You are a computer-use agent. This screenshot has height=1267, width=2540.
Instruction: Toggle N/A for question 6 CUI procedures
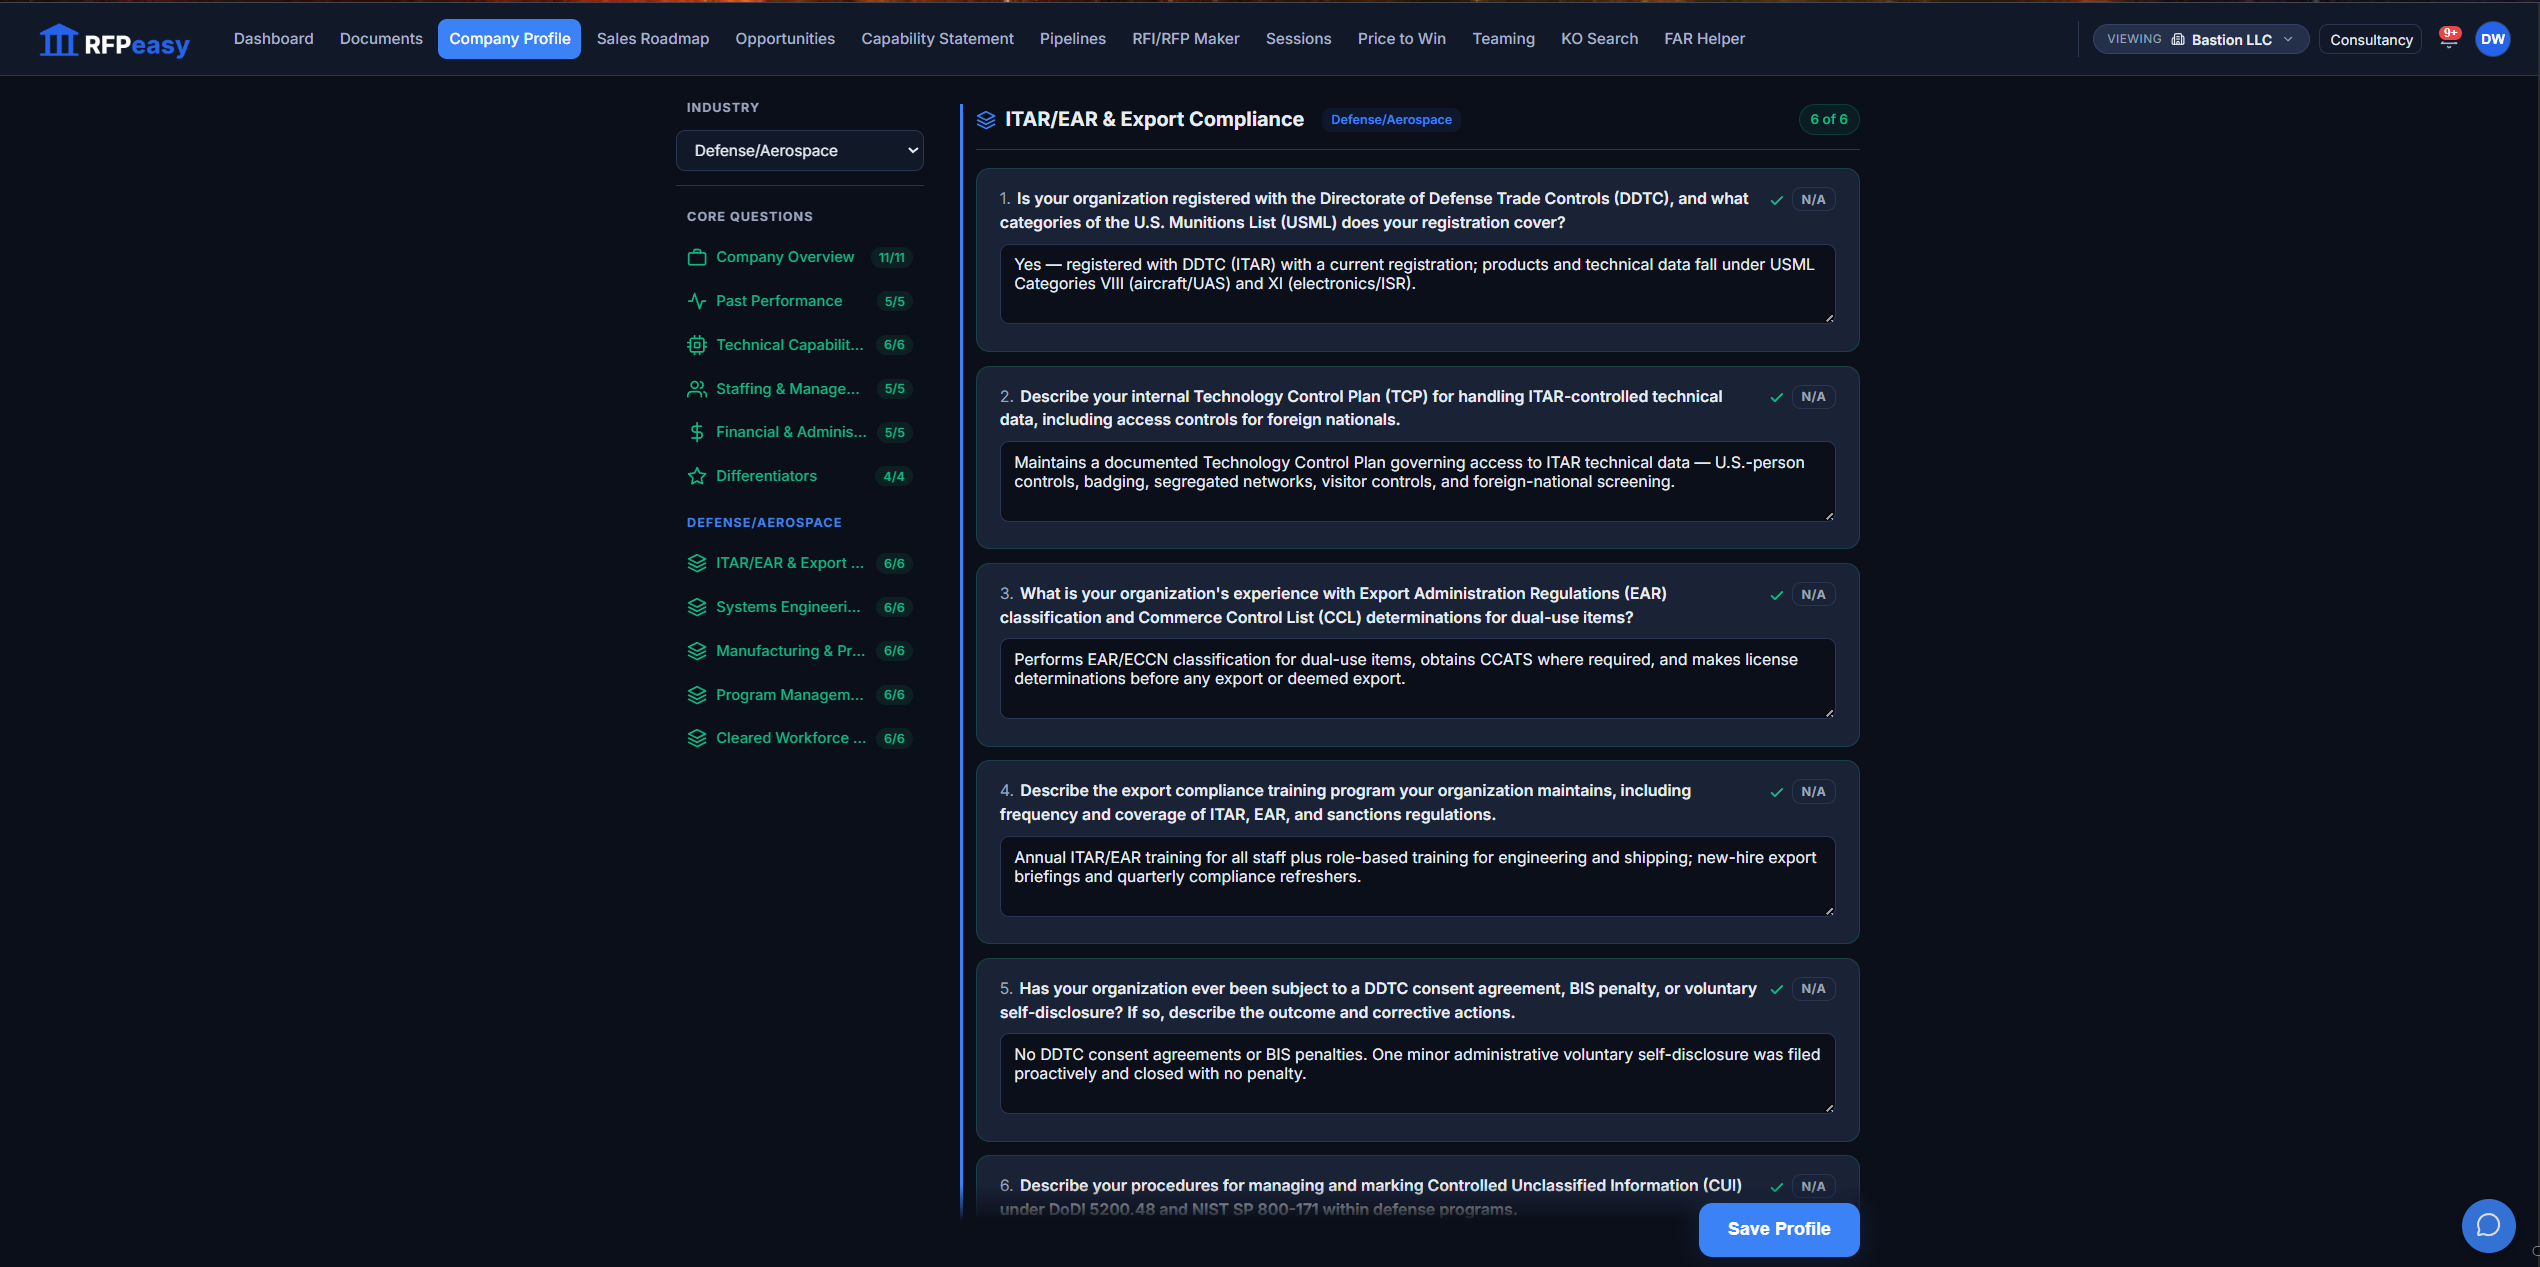point(1813,1187)
